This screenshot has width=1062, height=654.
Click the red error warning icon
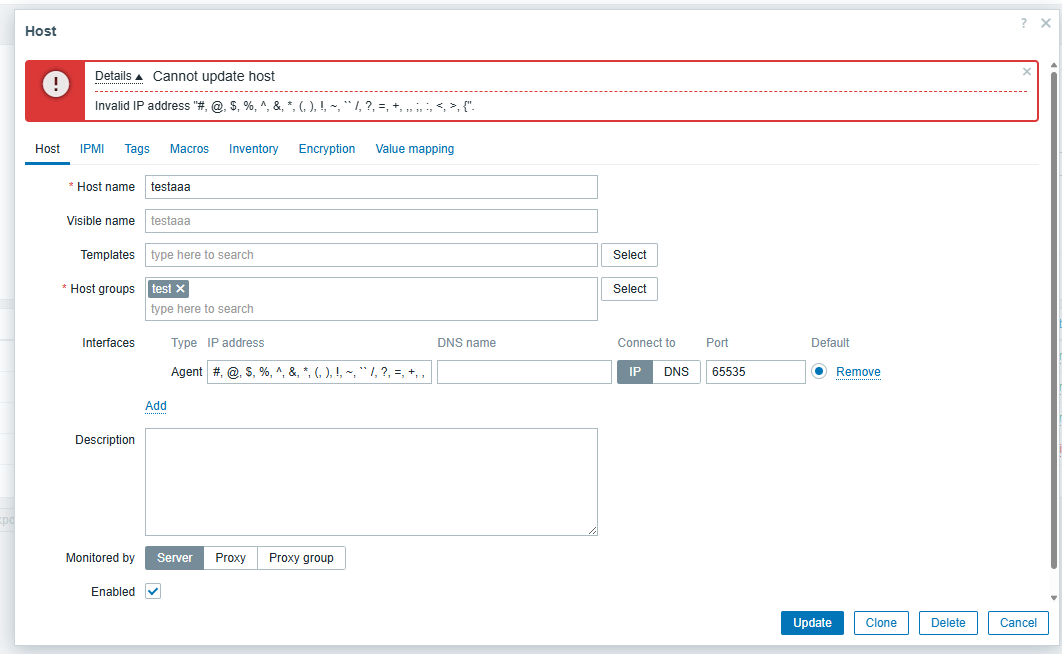(x=56, y=85)
